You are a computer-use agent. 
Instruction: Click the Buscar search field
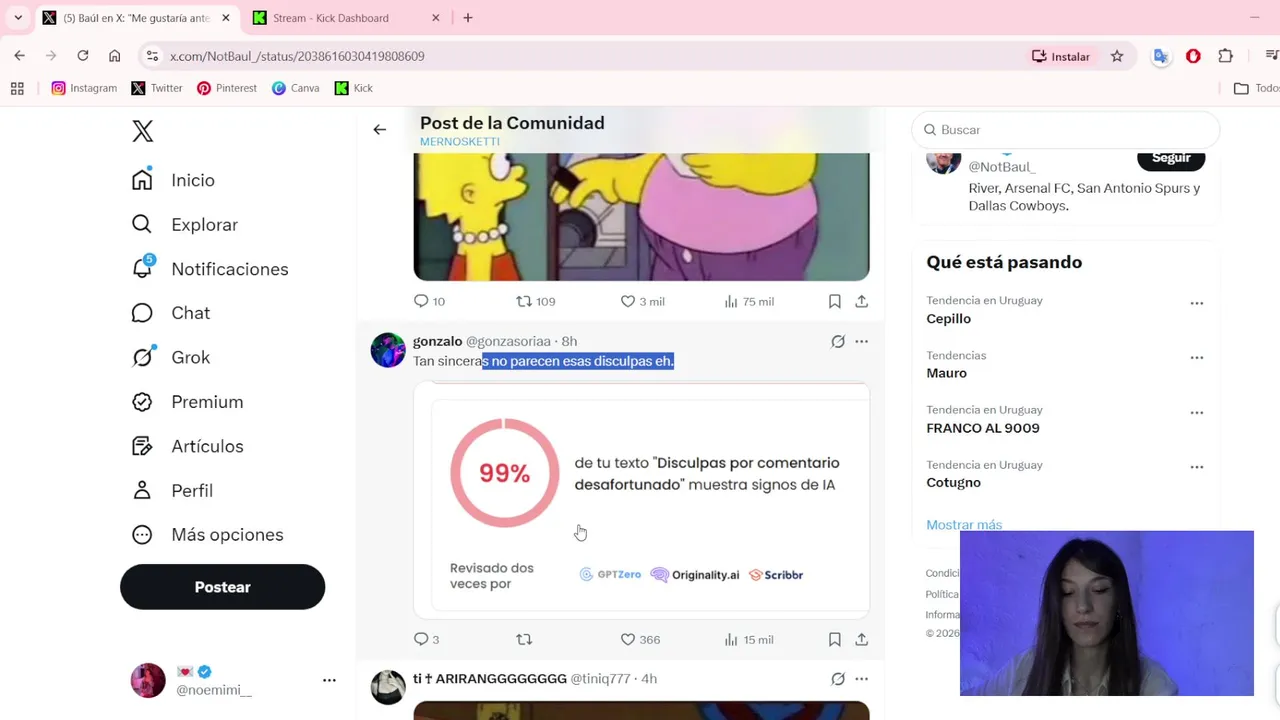(x=1066, y=130)
